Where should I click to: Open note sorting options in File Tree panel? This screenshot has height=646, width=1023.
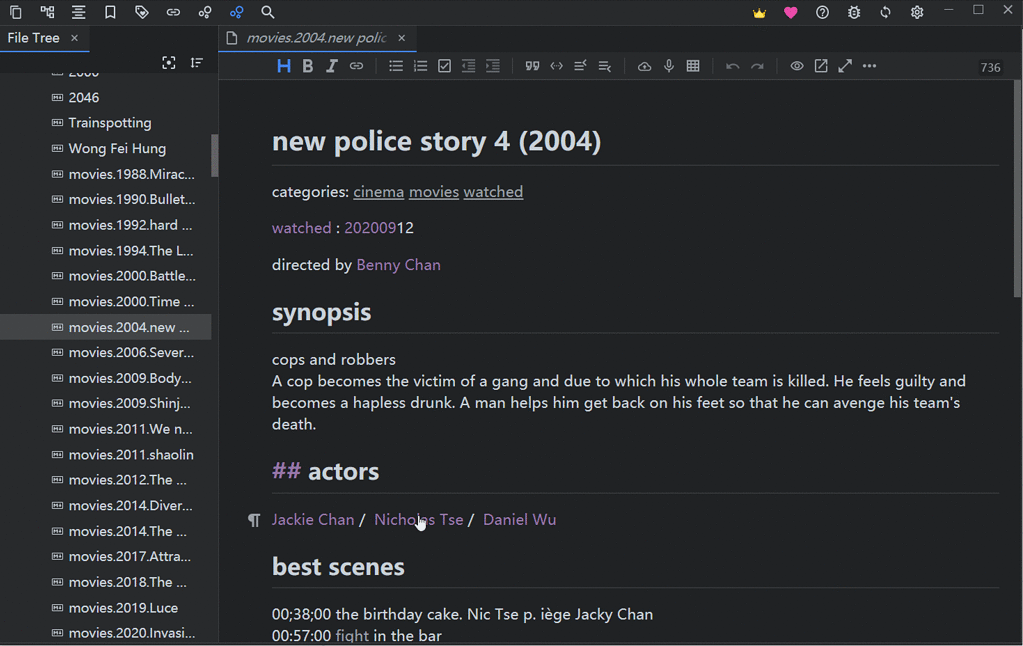click(196, 62)
